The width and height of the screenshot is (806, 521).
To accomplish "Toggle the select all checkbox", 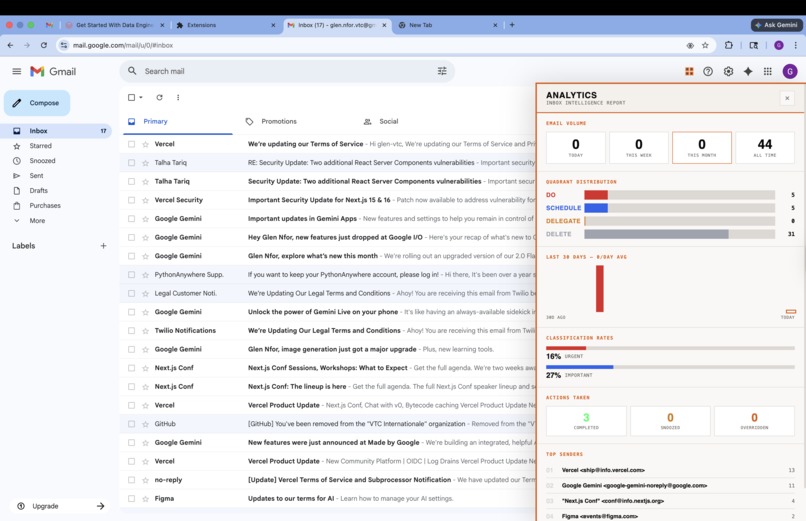I will [x=132, y=97].
